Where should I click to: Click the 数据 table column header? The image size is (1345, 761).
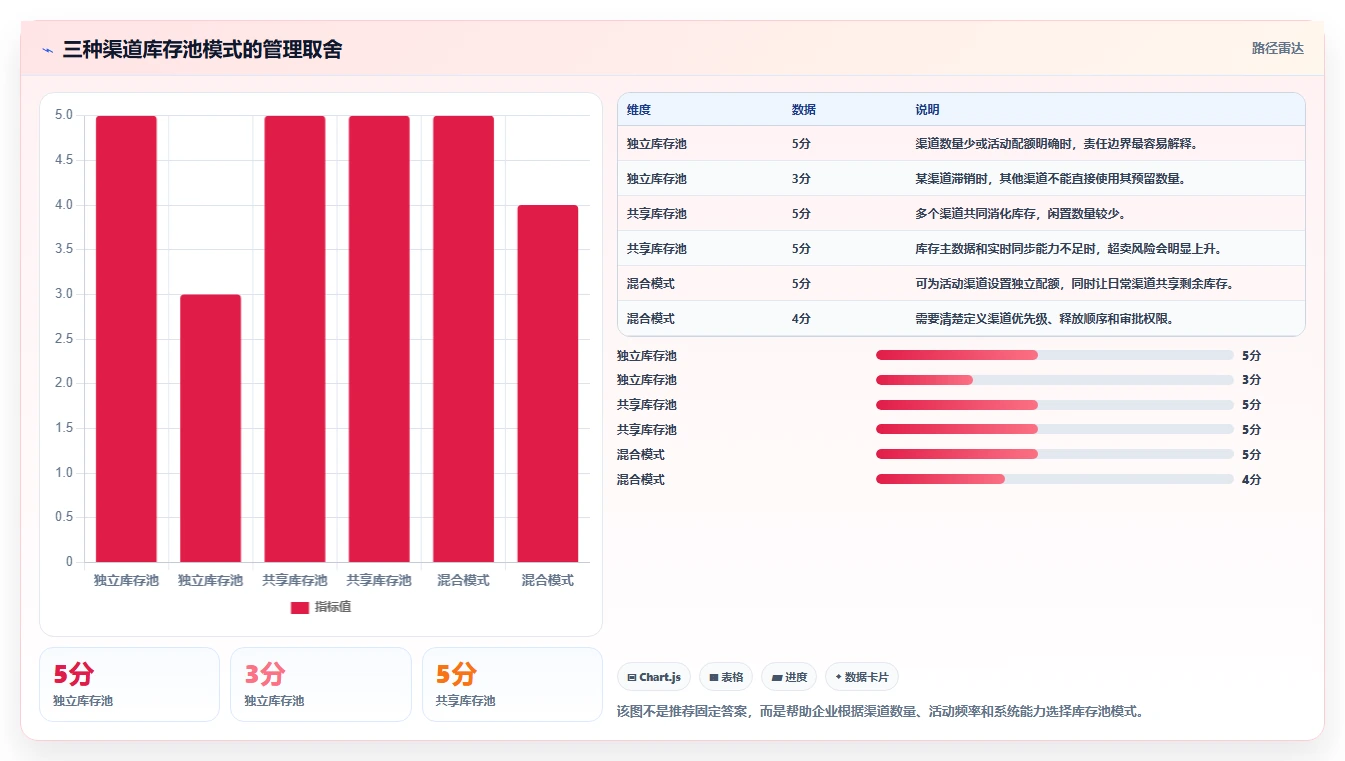(804, 110)
